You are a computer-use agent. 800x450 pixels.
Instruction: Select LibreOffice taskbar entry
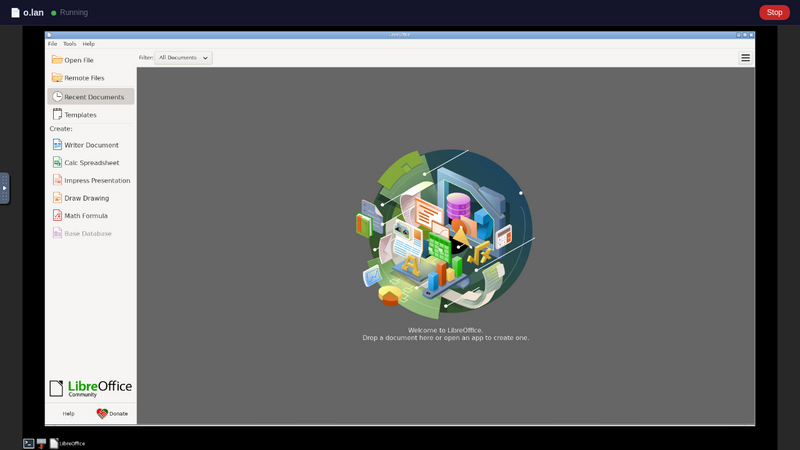click(68, 443)
